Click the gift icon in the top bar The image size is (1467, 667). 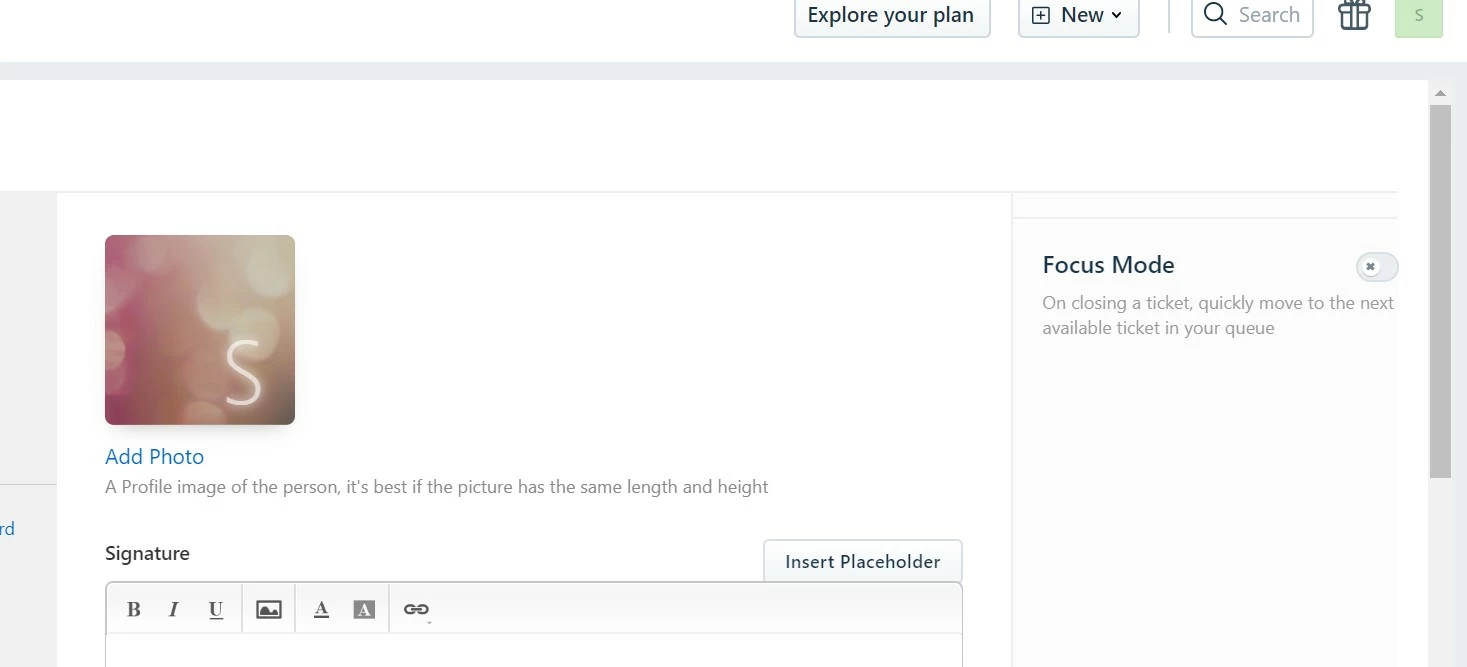(x=1353, y=15)
